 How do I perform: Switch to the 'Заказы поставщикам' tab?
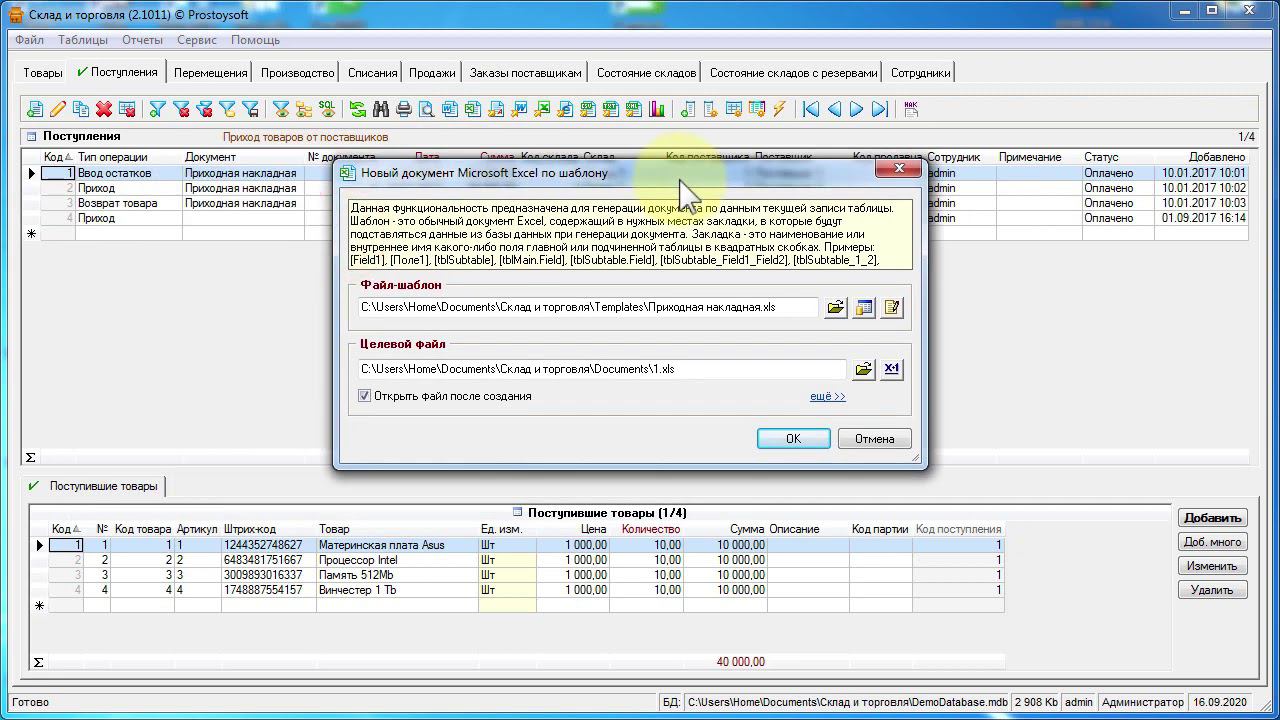tap(525, 73)
